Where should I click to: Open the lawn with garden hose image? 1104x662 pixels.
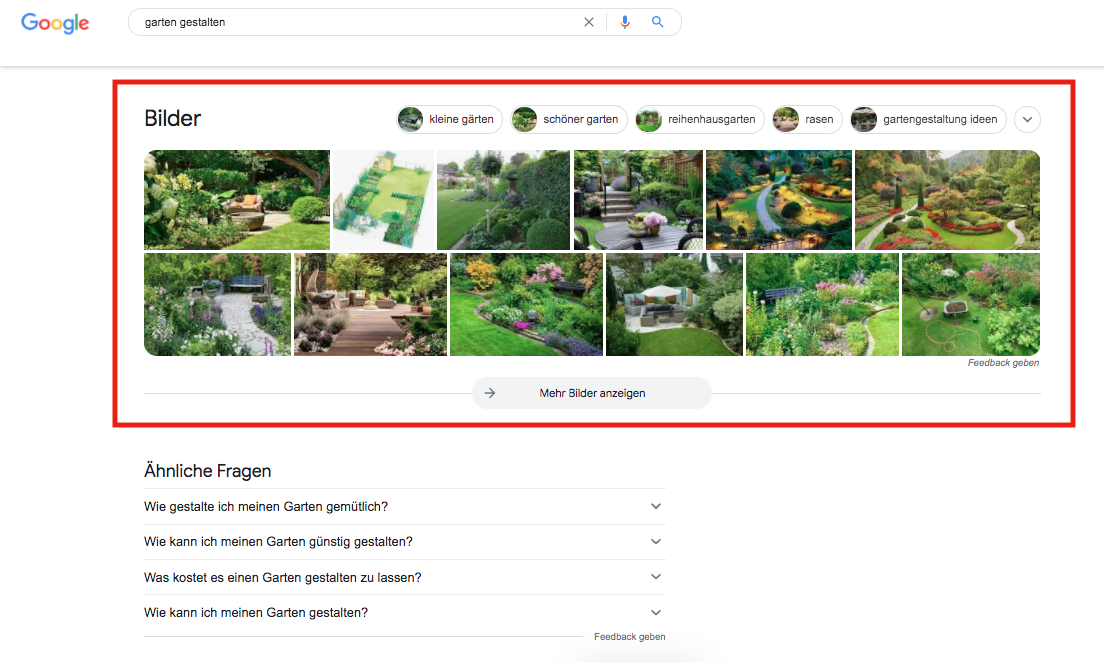point(971,304)
